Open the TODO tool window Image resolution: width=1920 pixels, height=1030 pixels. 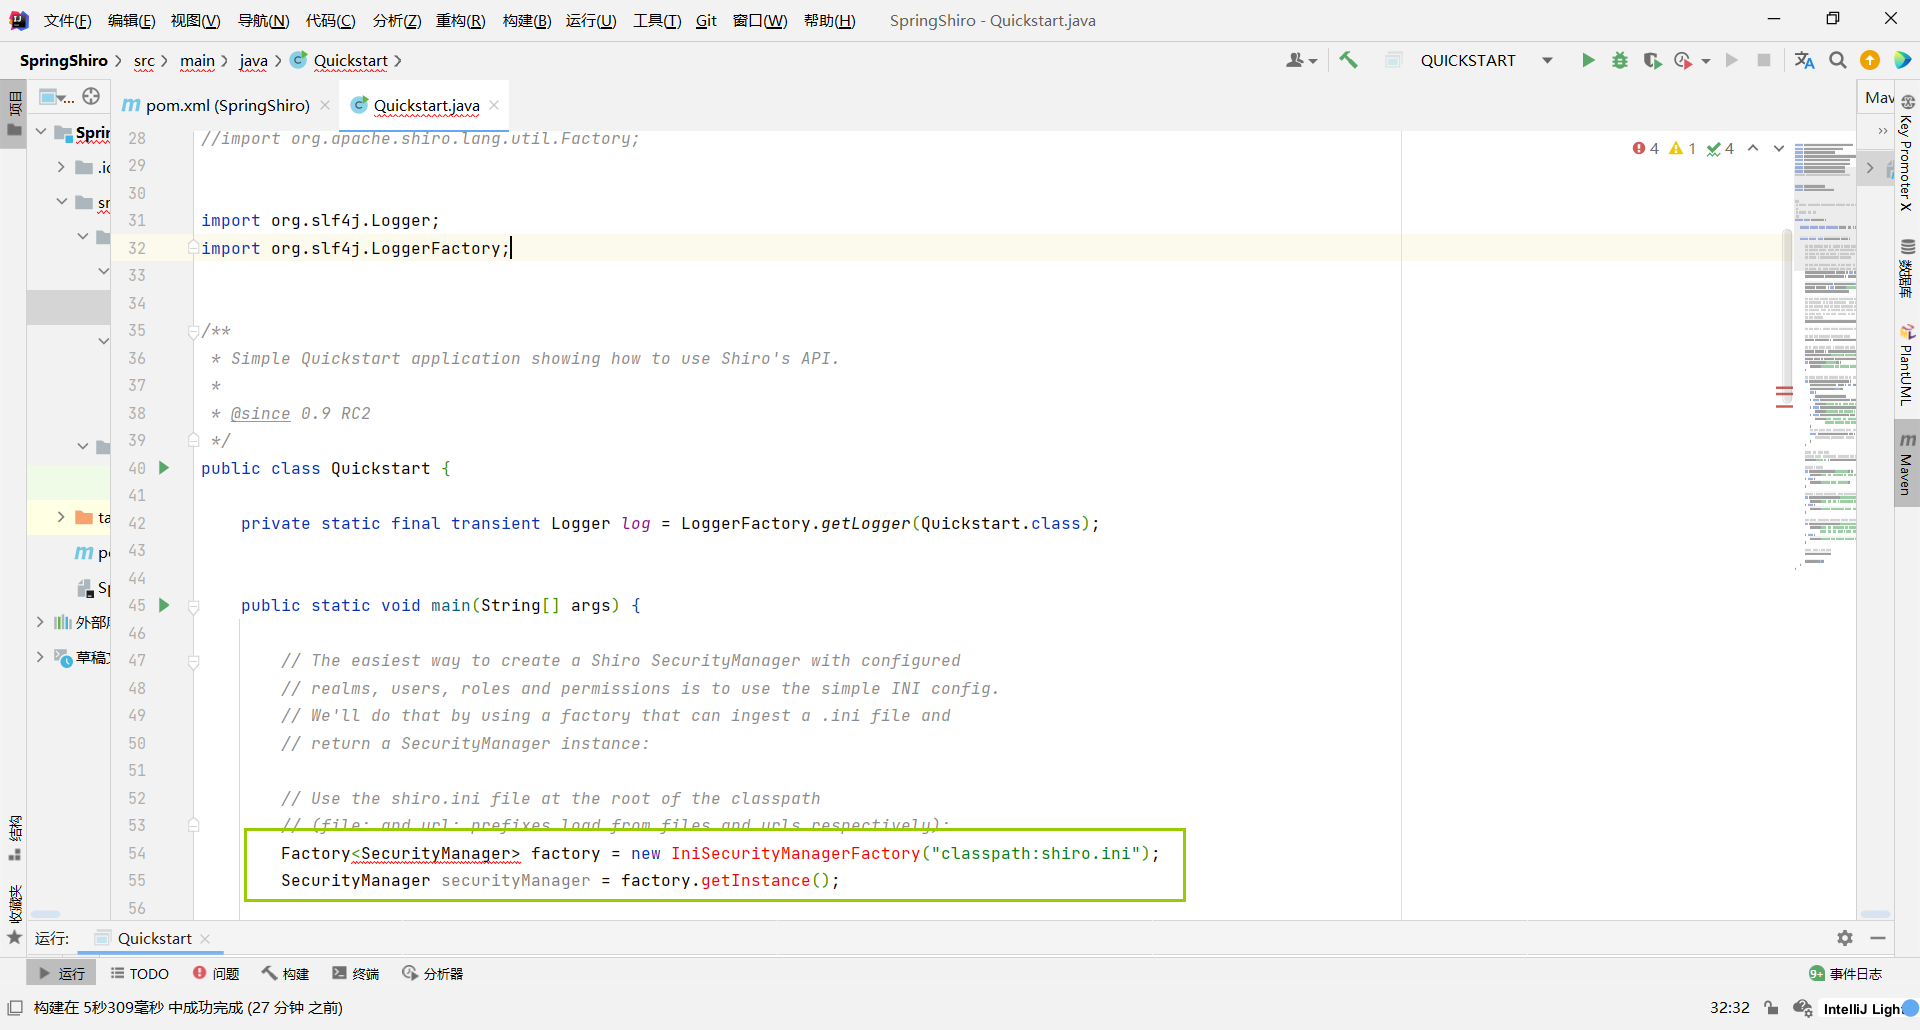coord(140,973)
